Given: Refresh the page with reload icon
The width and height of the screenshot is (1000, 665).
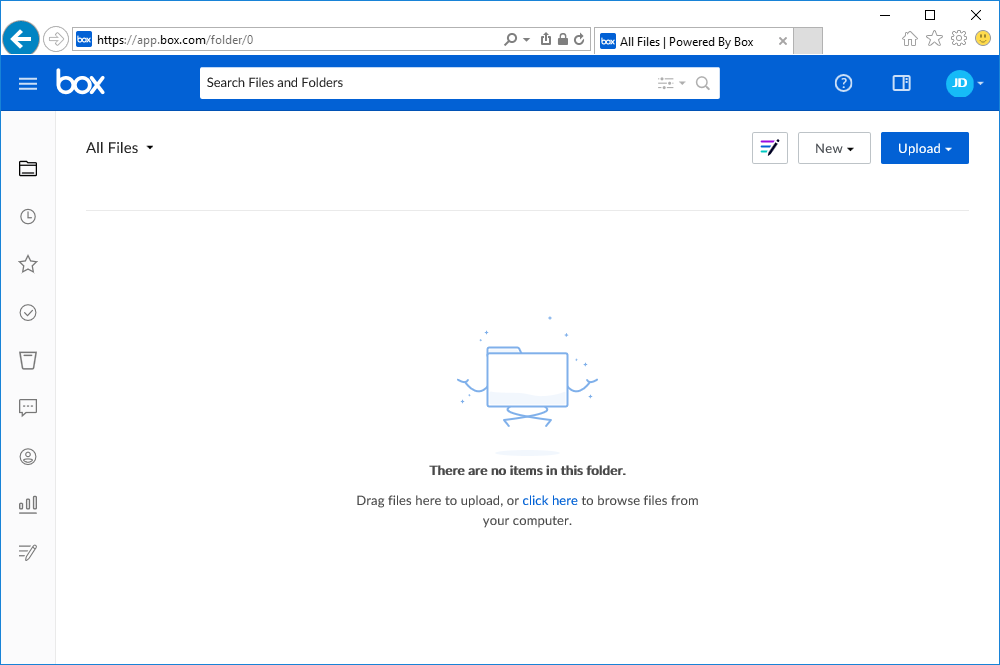Looking at the screenshot, I should tap(579, 40).
